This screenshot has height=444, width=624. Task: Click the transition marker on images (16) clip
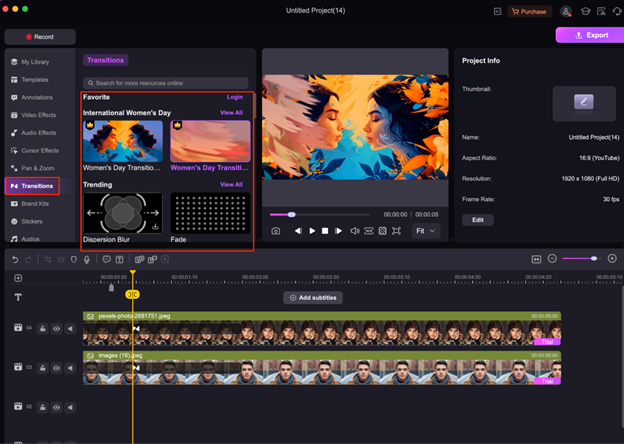click(136, 368)
